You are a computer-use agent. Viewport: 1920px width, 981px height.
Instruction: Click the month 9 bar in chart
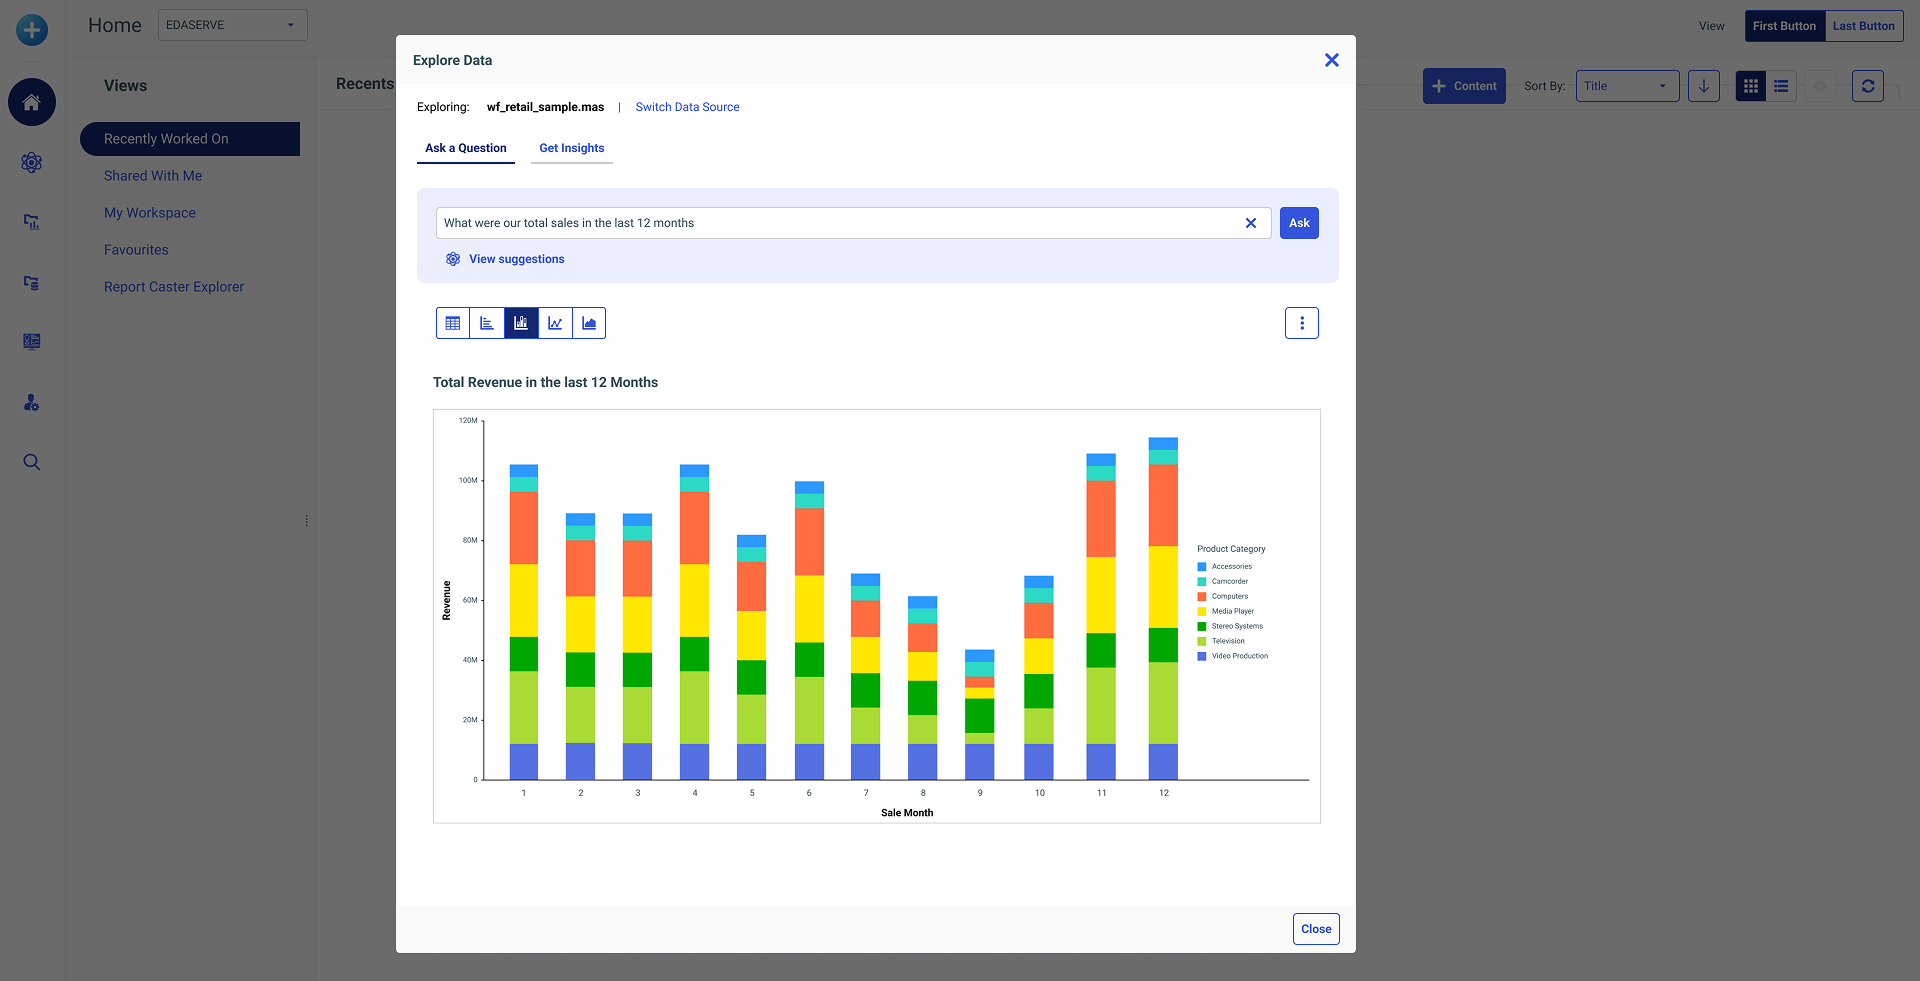click(x=980, y=715)
